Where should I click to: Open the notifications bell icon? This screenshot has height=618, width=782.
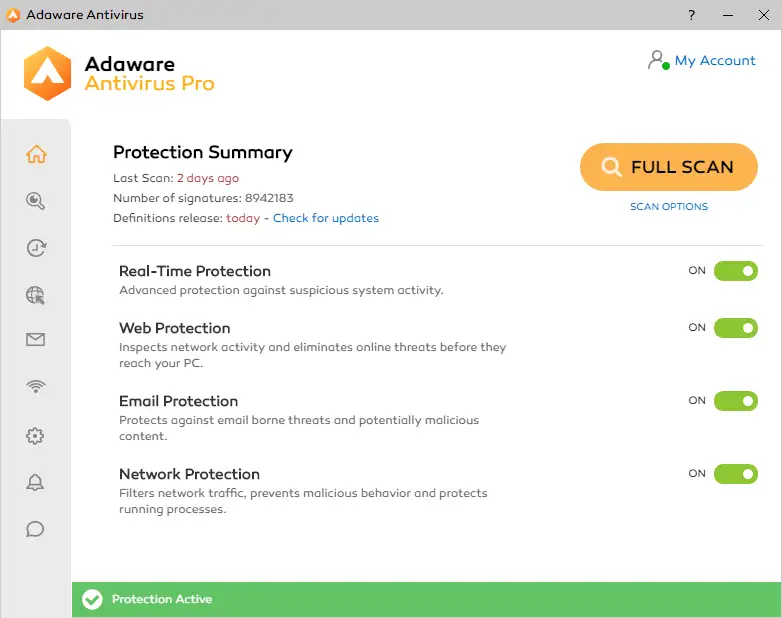pos(36,482)
